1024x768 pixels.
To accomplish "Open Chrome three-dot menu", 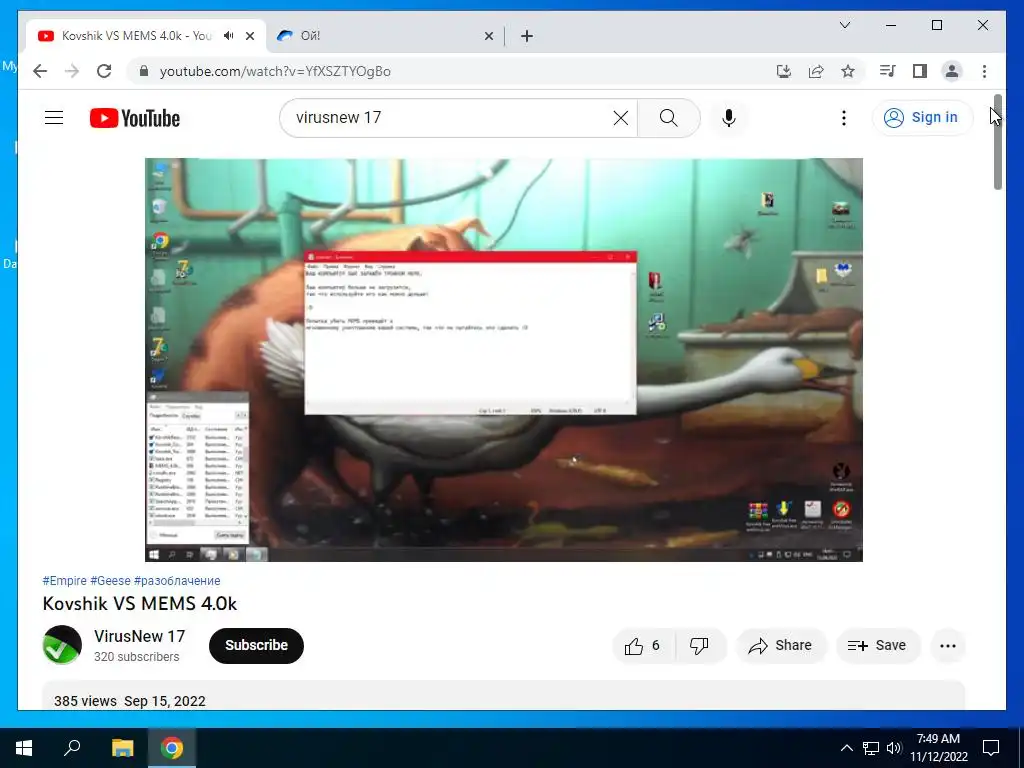I will point(984,71).
